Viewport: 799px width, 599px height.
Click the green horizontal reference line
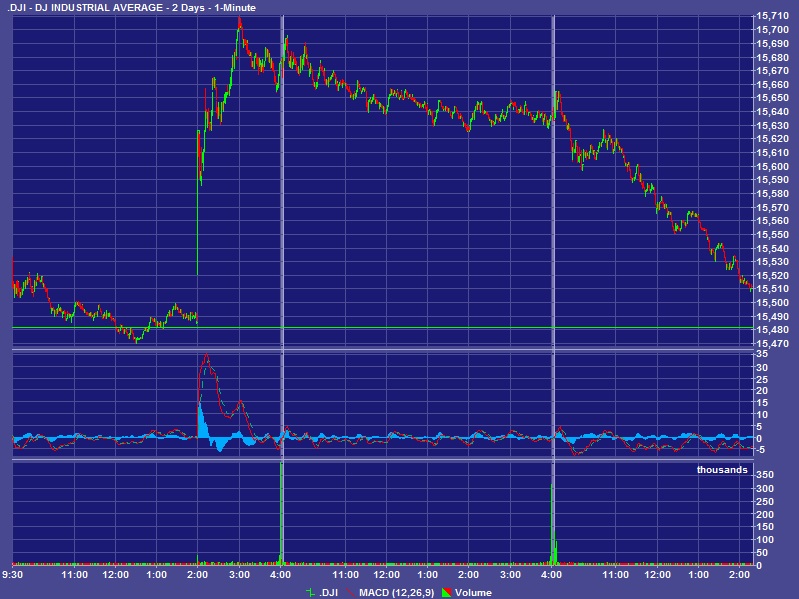click(382, 328)
